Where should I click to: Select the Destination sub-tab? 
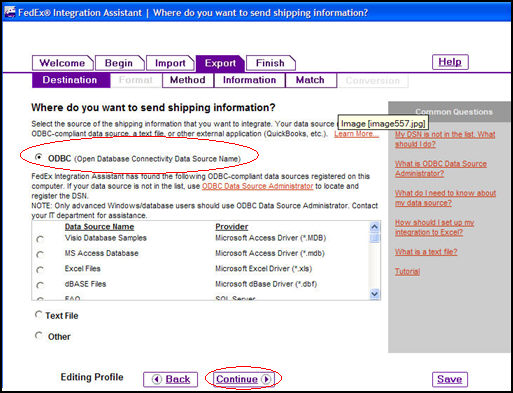coord(71,80)
